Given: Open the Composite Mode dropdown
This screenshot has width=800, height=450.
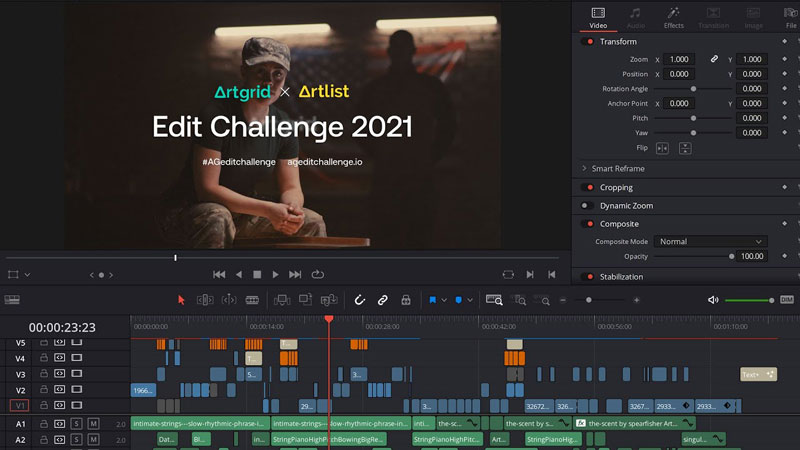Looking at the screenshot, I should coord(710,241).
